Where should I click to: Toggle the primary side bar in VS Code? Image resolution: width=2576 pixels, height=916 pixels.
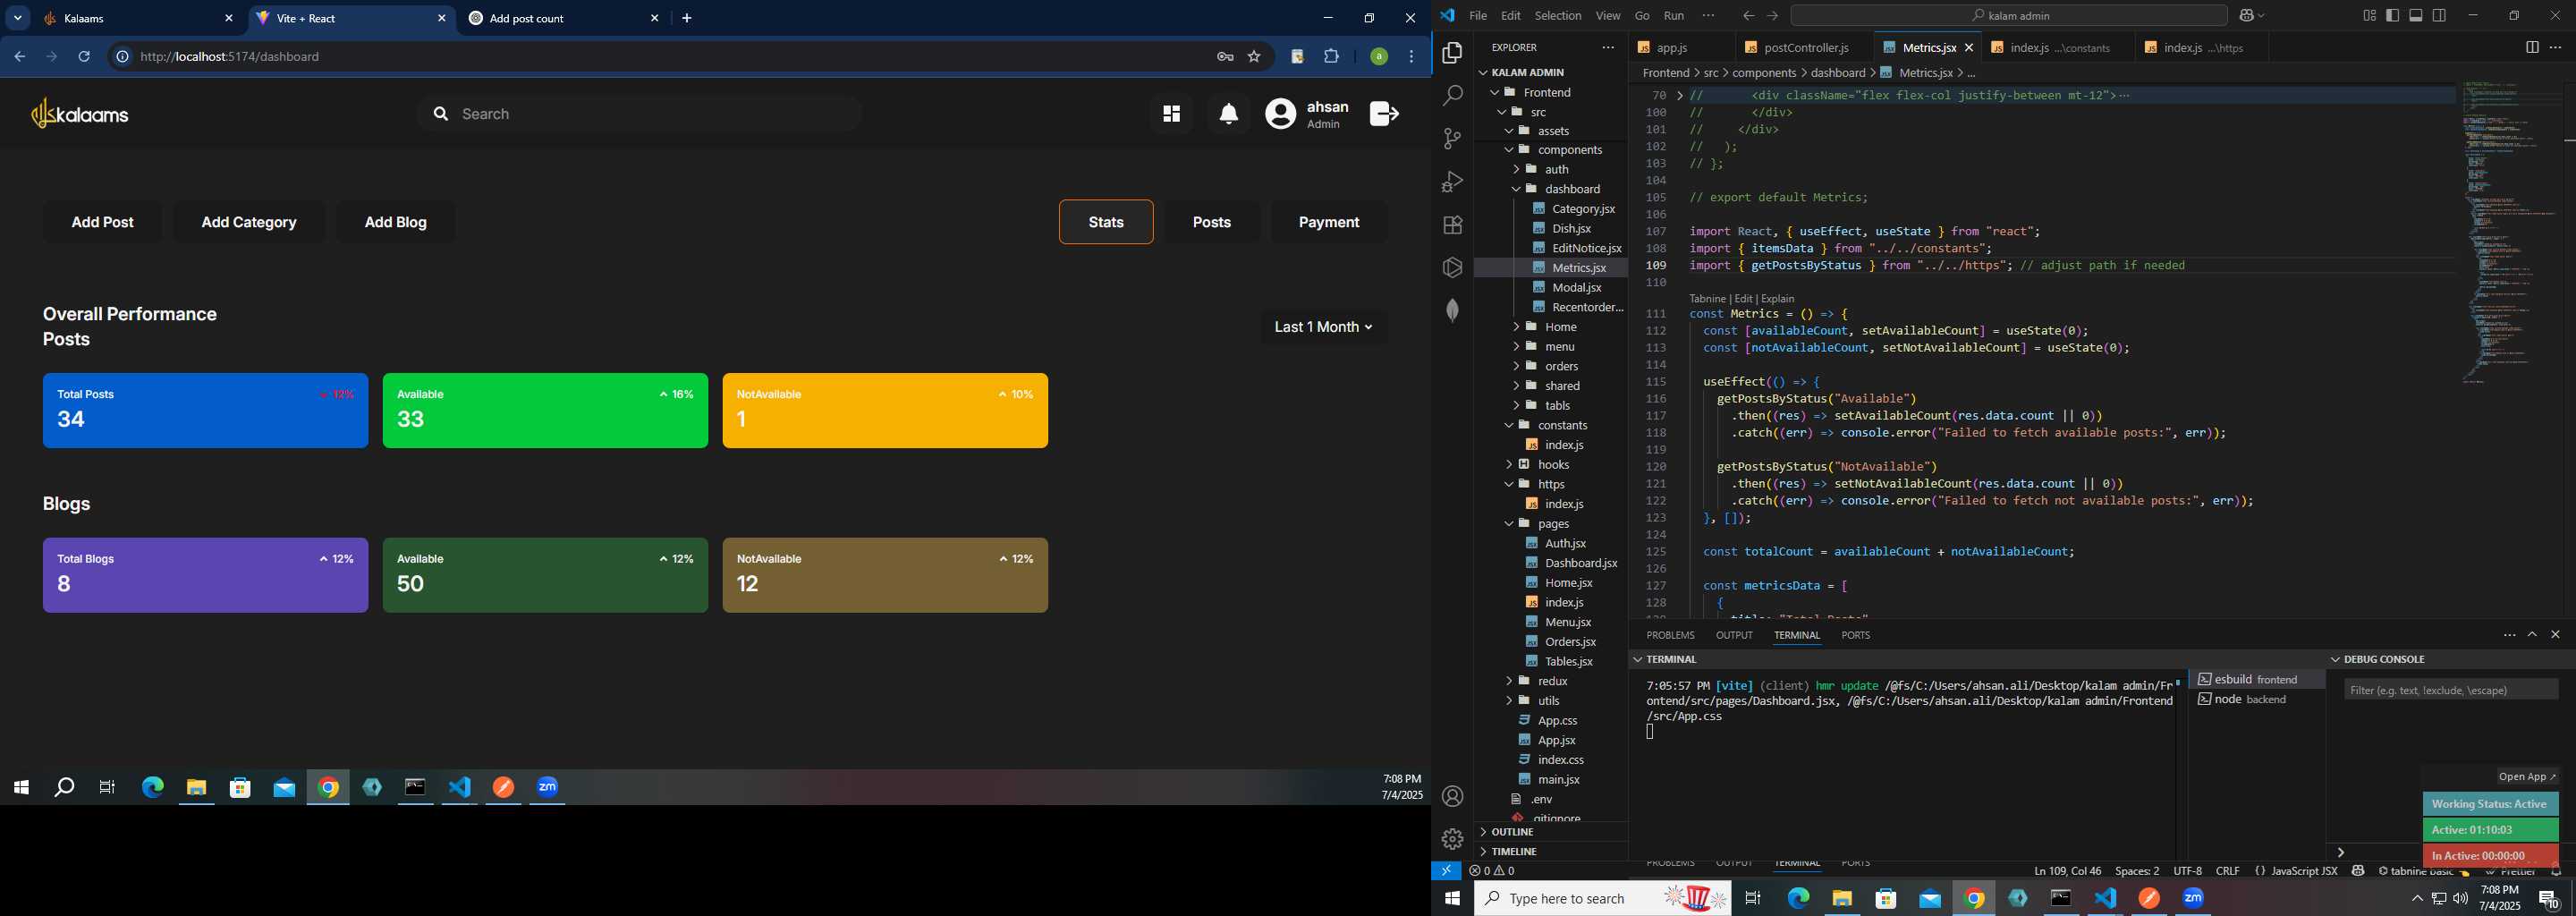(x=2392, y=16)
